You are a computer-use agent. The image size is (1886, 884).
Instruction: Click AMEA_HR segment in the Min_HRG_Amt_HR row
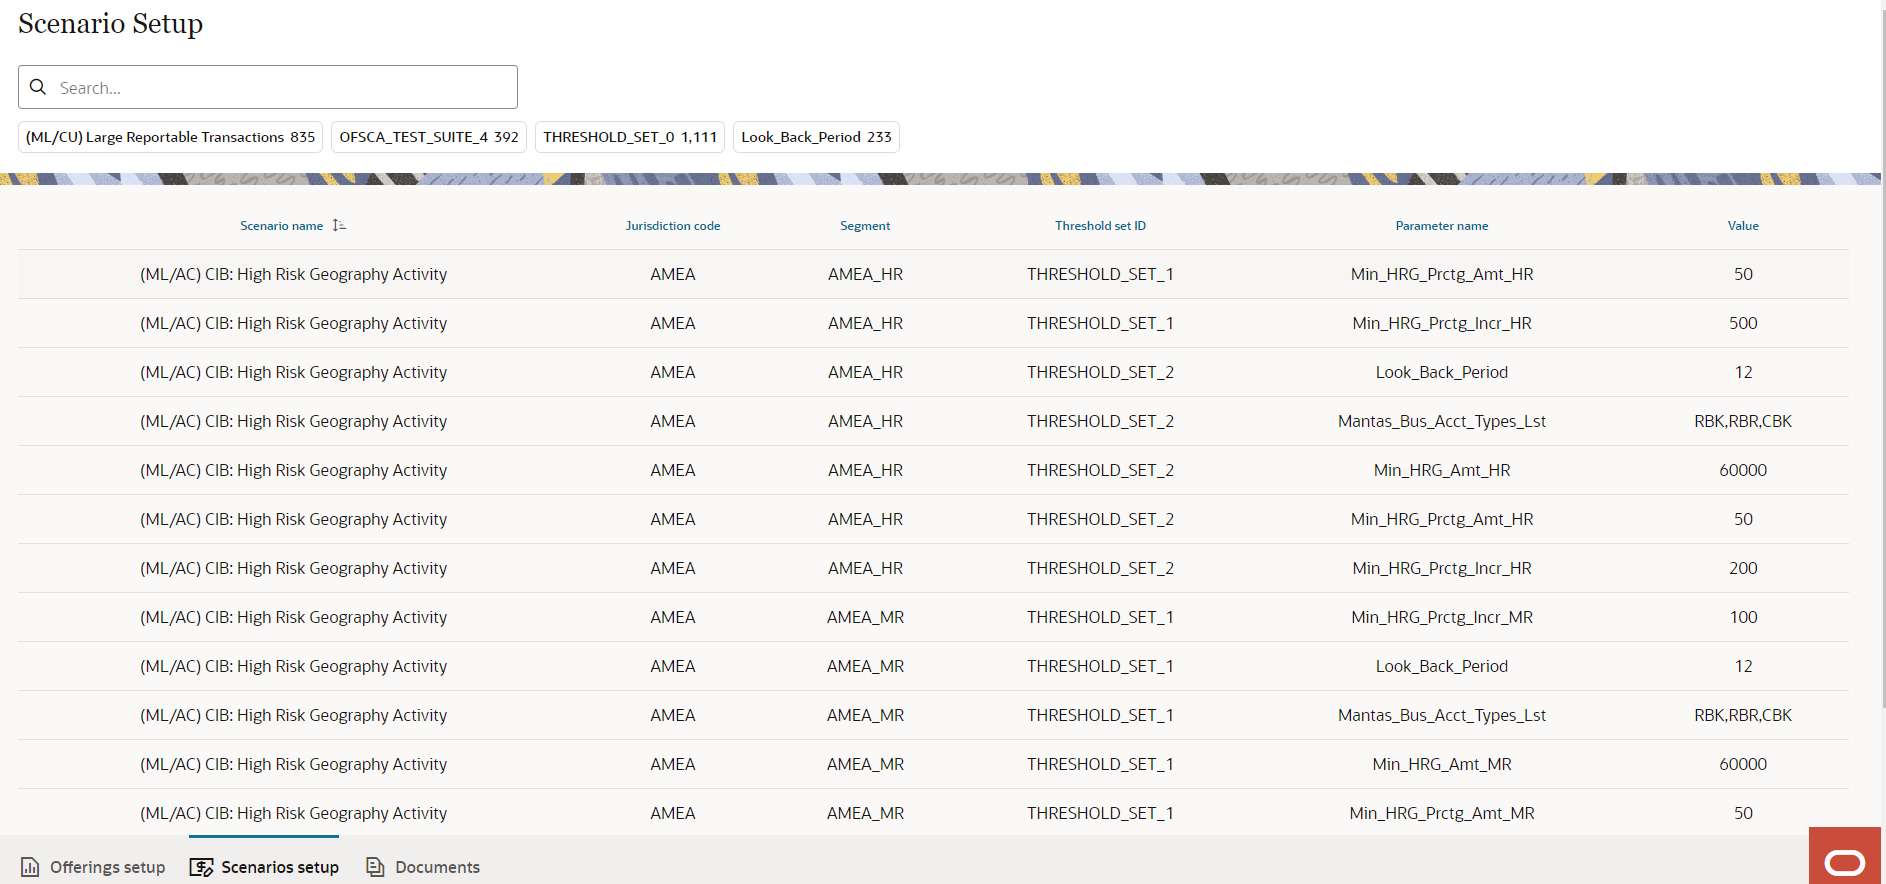865,470
